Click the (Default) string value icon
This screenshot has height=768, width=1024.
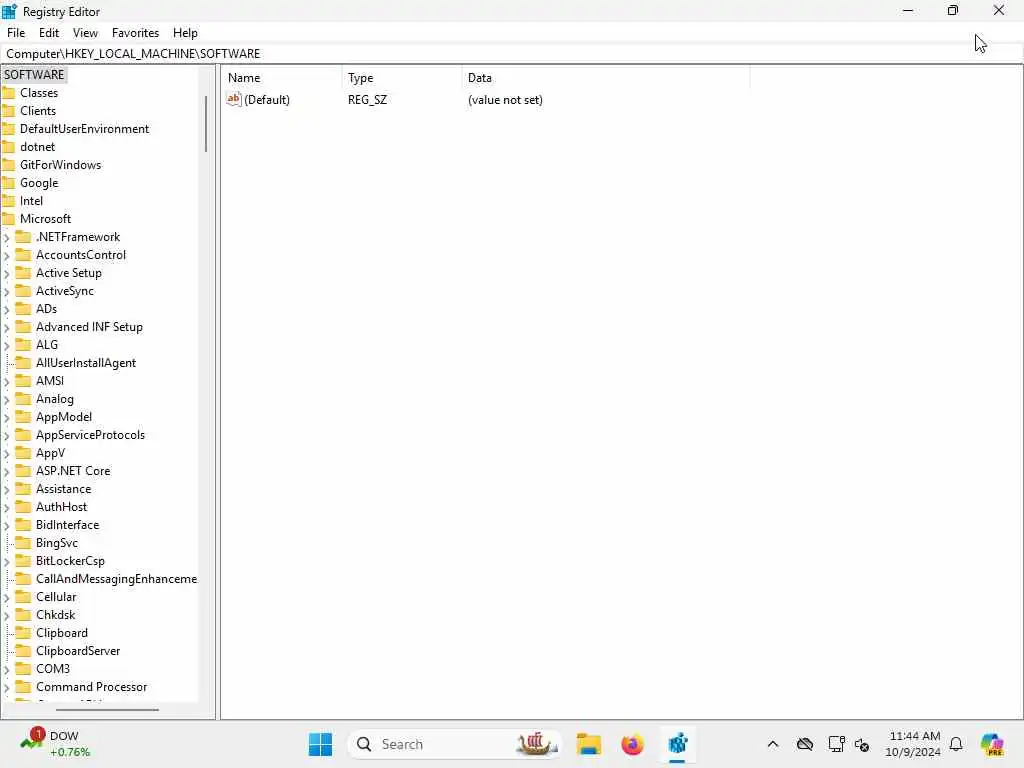click(234, 99)
